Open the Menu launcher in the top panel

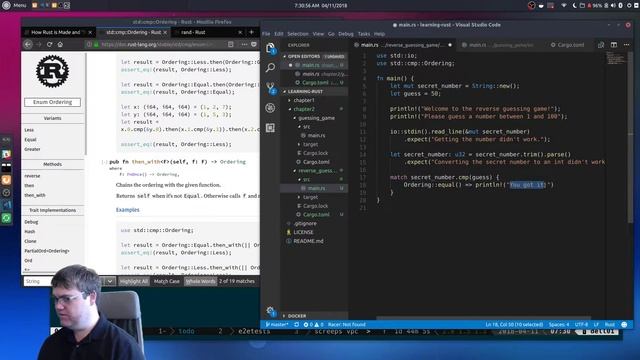pyautogui.click(x=15, y=5)
